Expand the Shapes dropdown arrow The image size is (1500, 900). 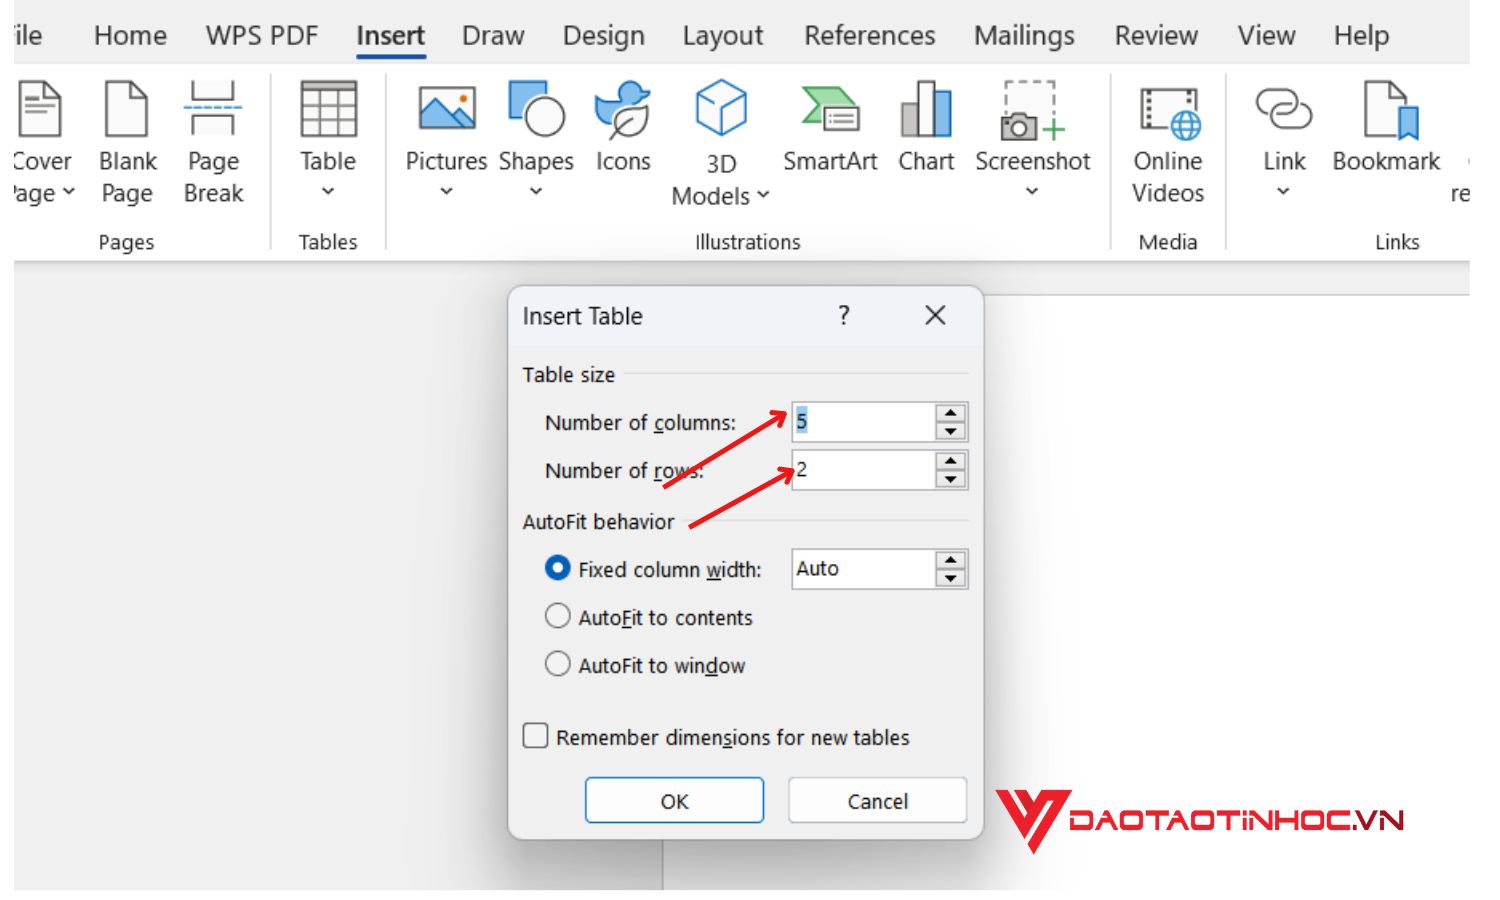[x=536, y=192]
